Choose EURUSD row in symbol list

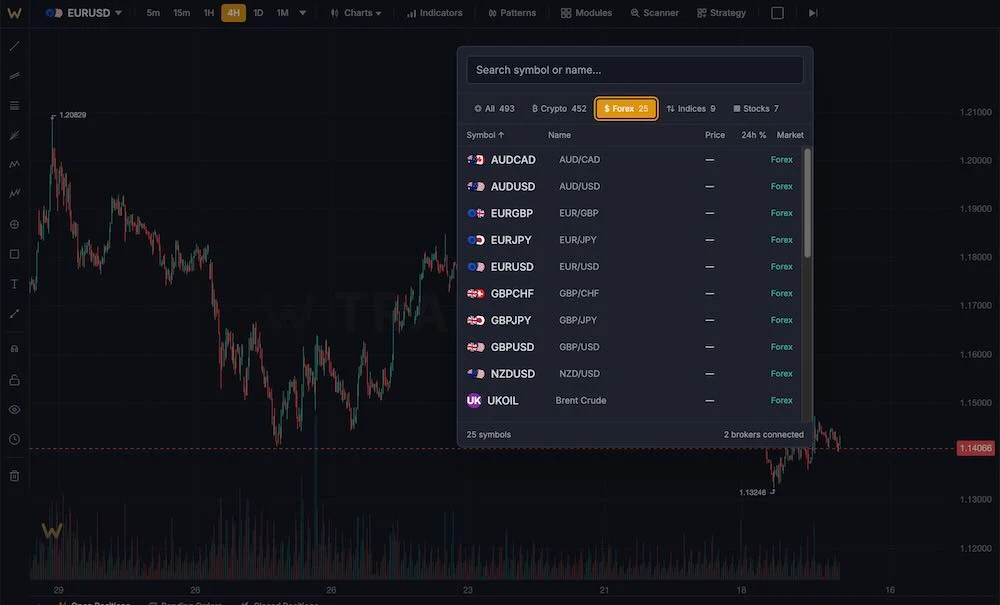[x=631, y=267]
